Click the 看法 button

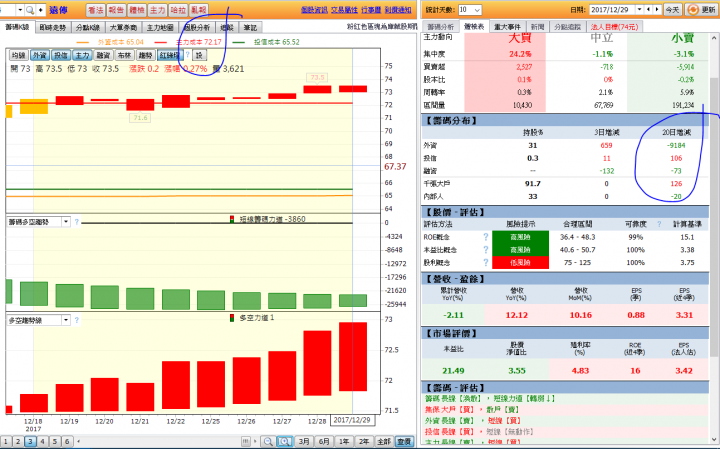tap(96, 10)
